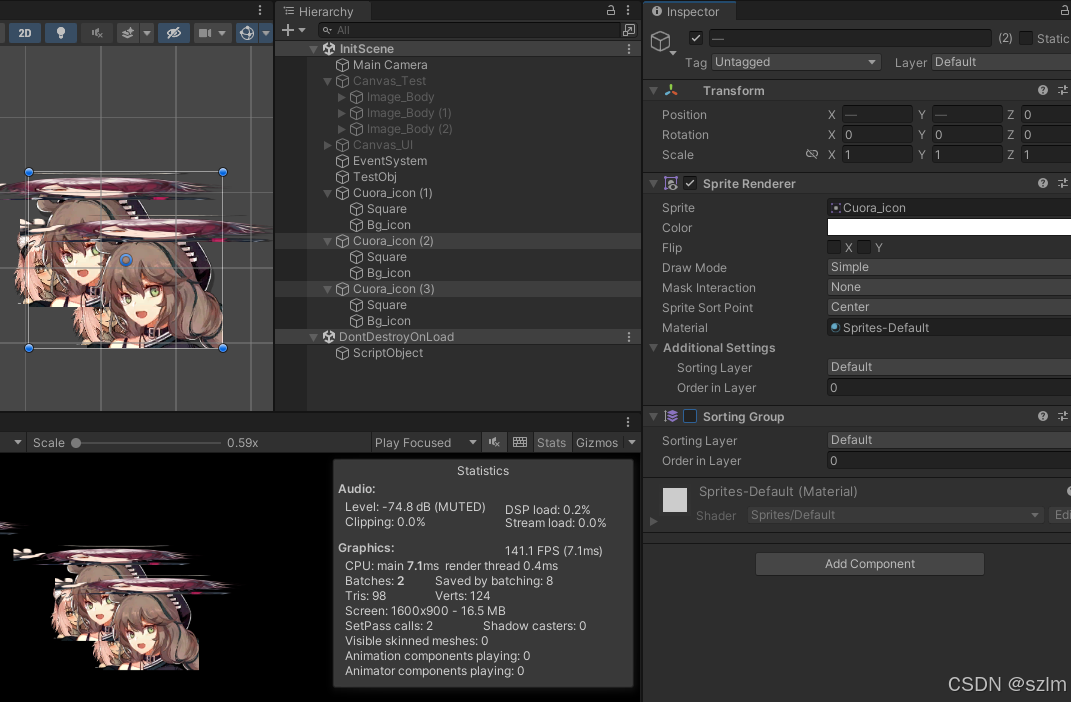Toggle scene lighting bulb icon

[x=61, y=33]
